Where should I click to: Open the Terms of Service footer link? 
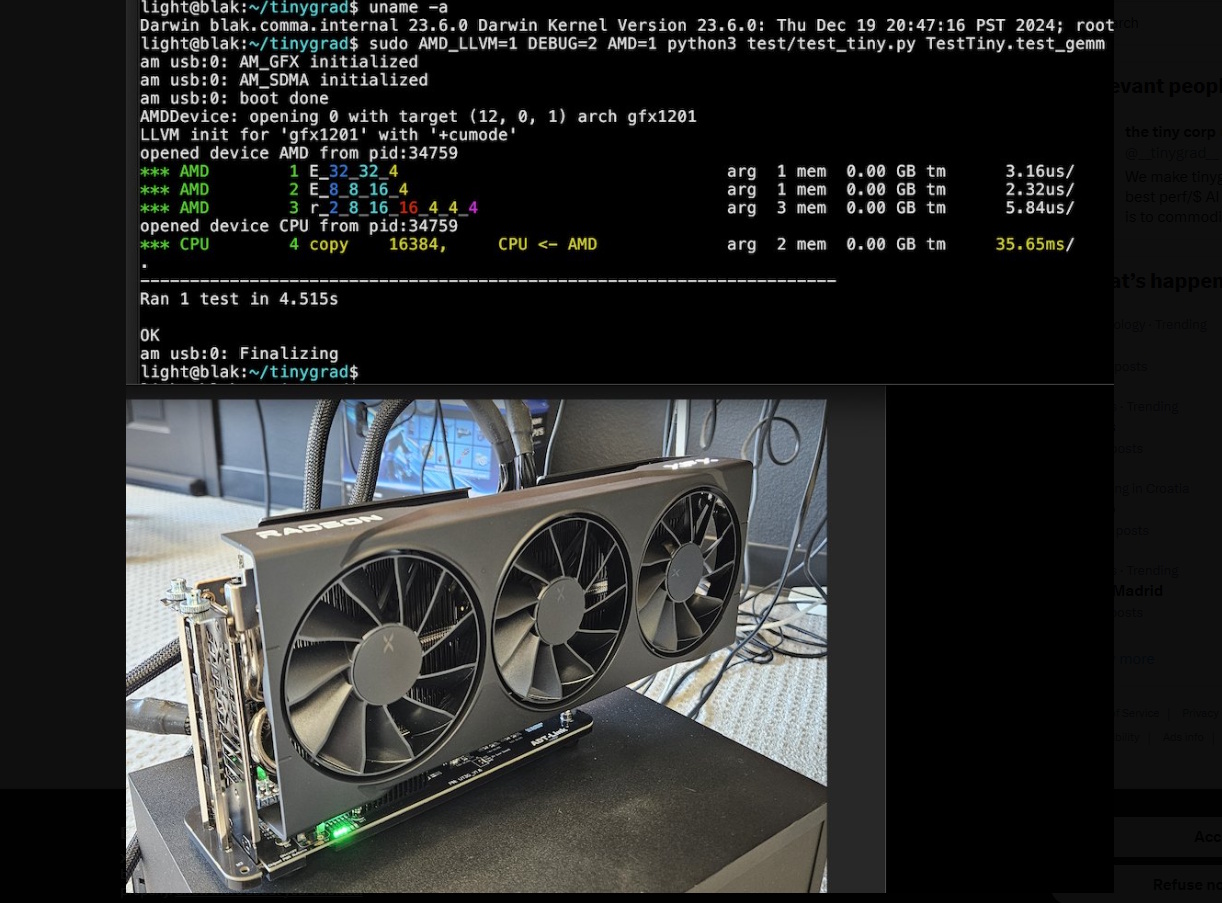tap(1136, 713)
